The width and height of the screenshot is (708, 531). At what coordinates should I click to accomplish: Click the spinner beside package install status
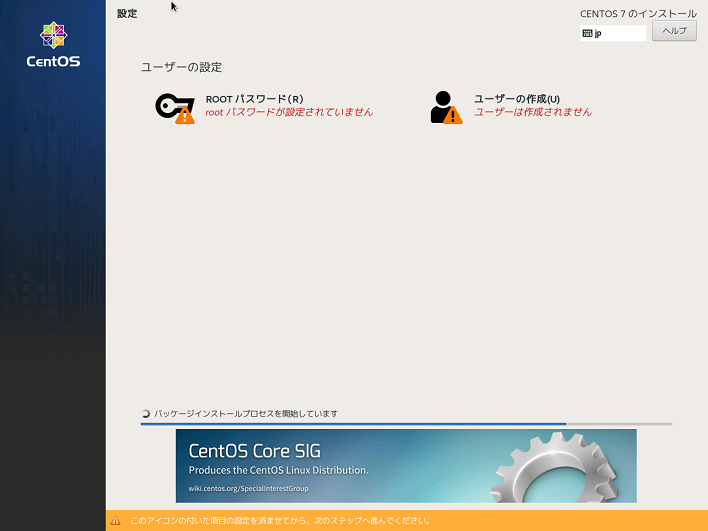pos(145,414)
